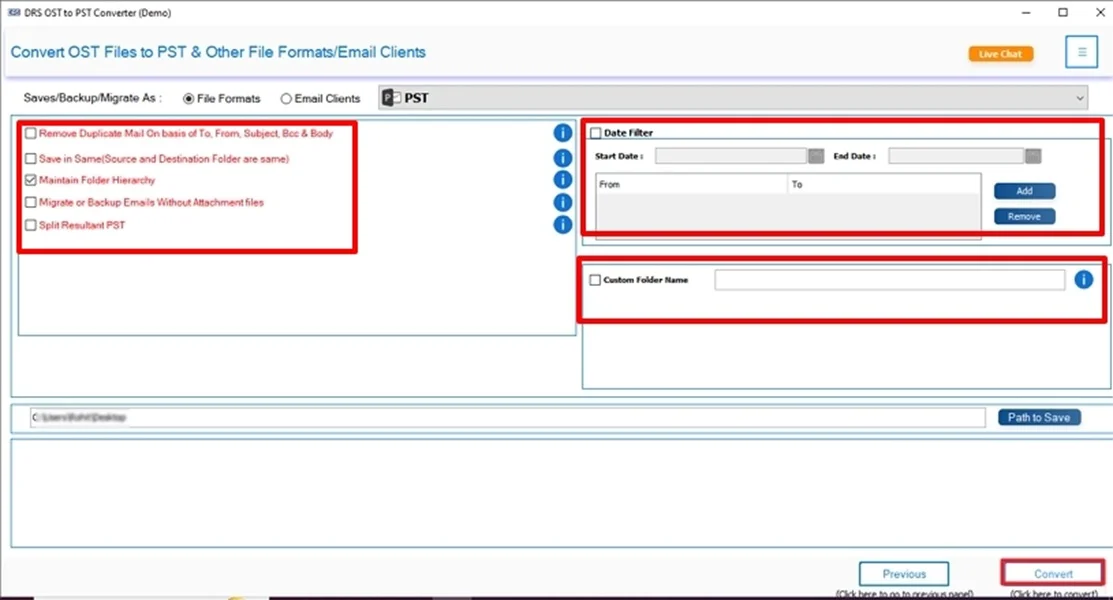The height and width of the screenshot is (600, 1113).
Task: Check the Date Filter option
Action: pos(595,132)
